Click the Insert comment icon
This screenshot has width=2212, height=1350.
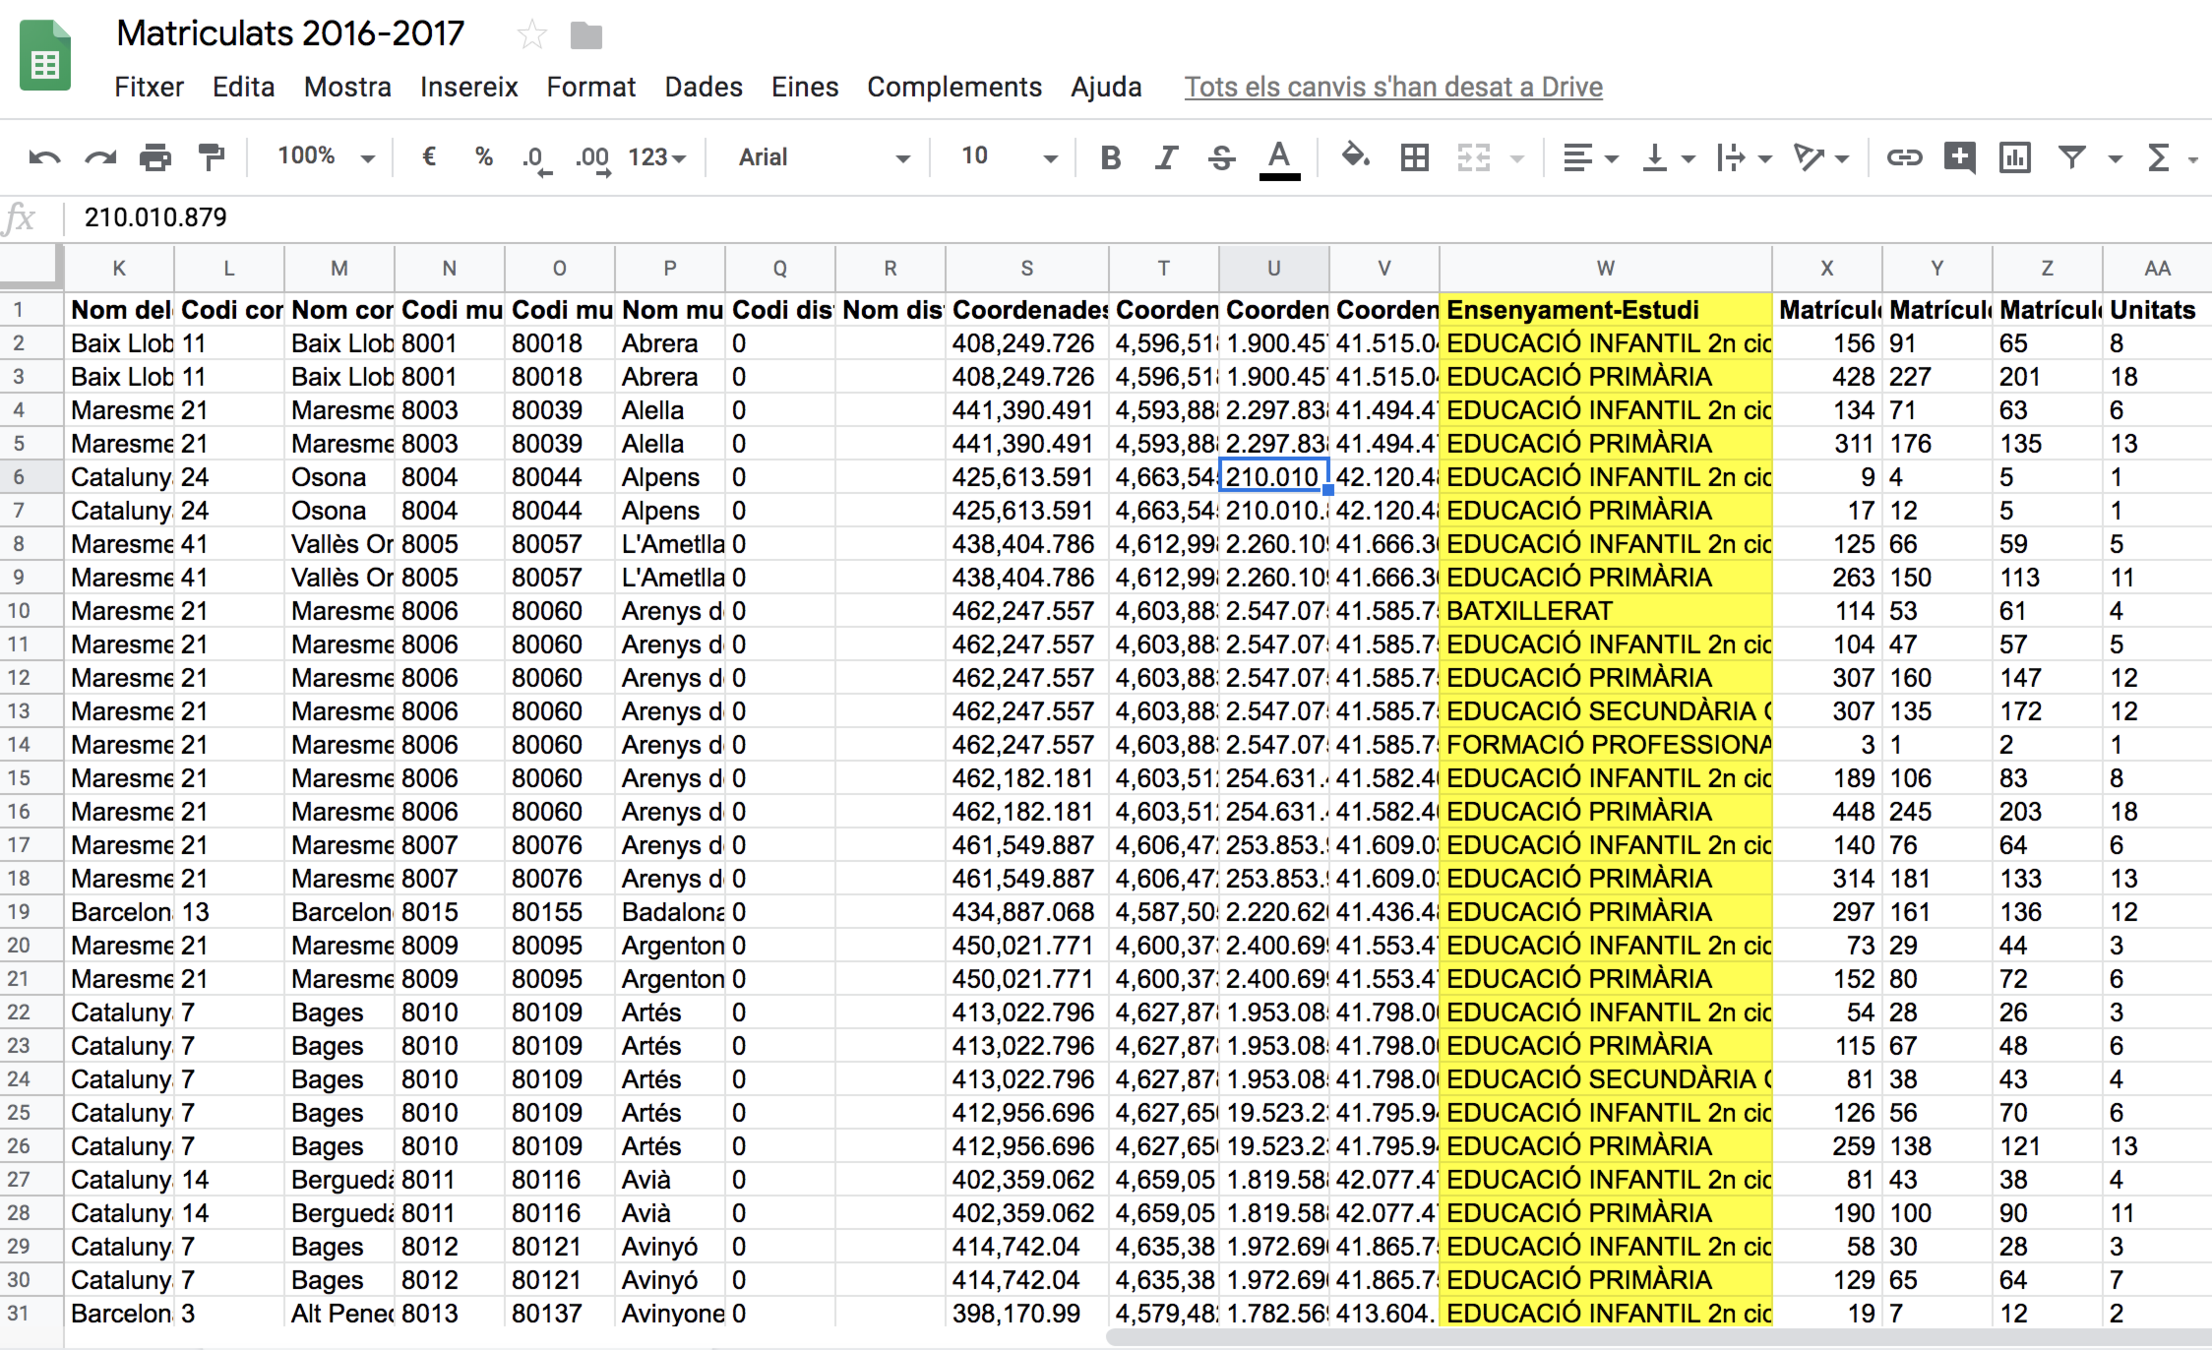click(1958, 157)
